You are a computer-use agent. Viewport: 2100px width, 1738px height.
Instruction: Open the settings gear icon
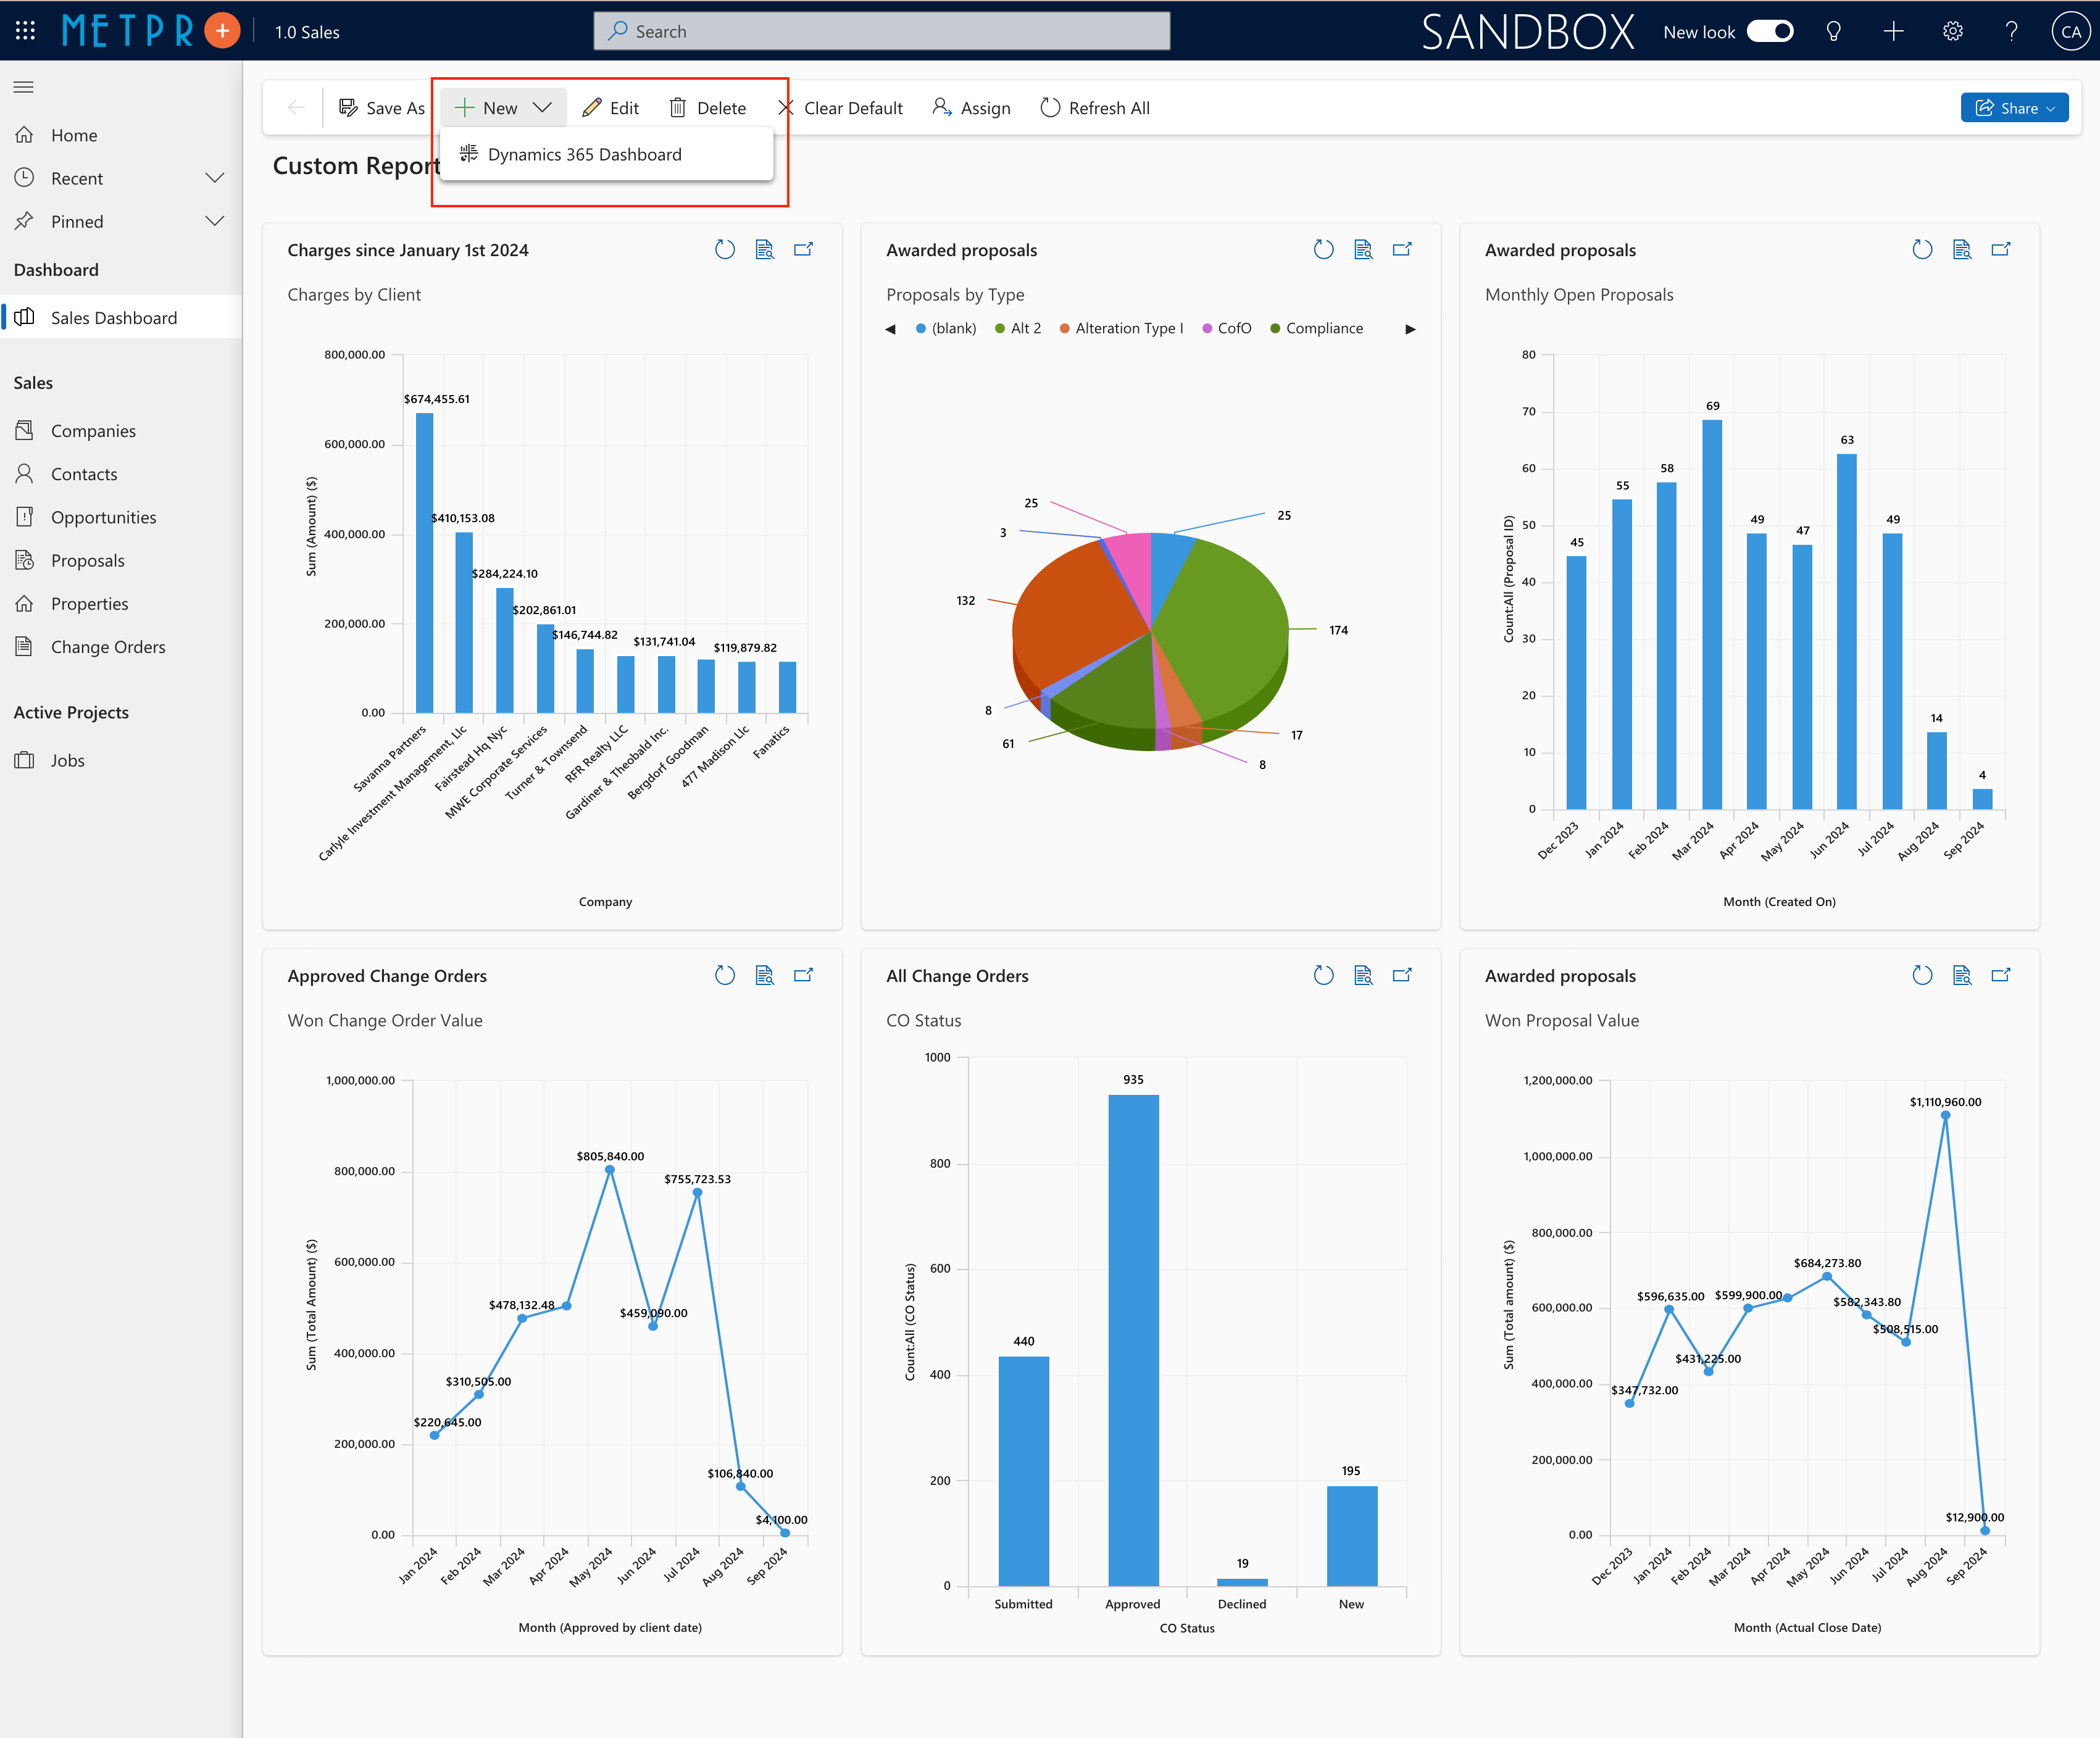click(1952, 31)
